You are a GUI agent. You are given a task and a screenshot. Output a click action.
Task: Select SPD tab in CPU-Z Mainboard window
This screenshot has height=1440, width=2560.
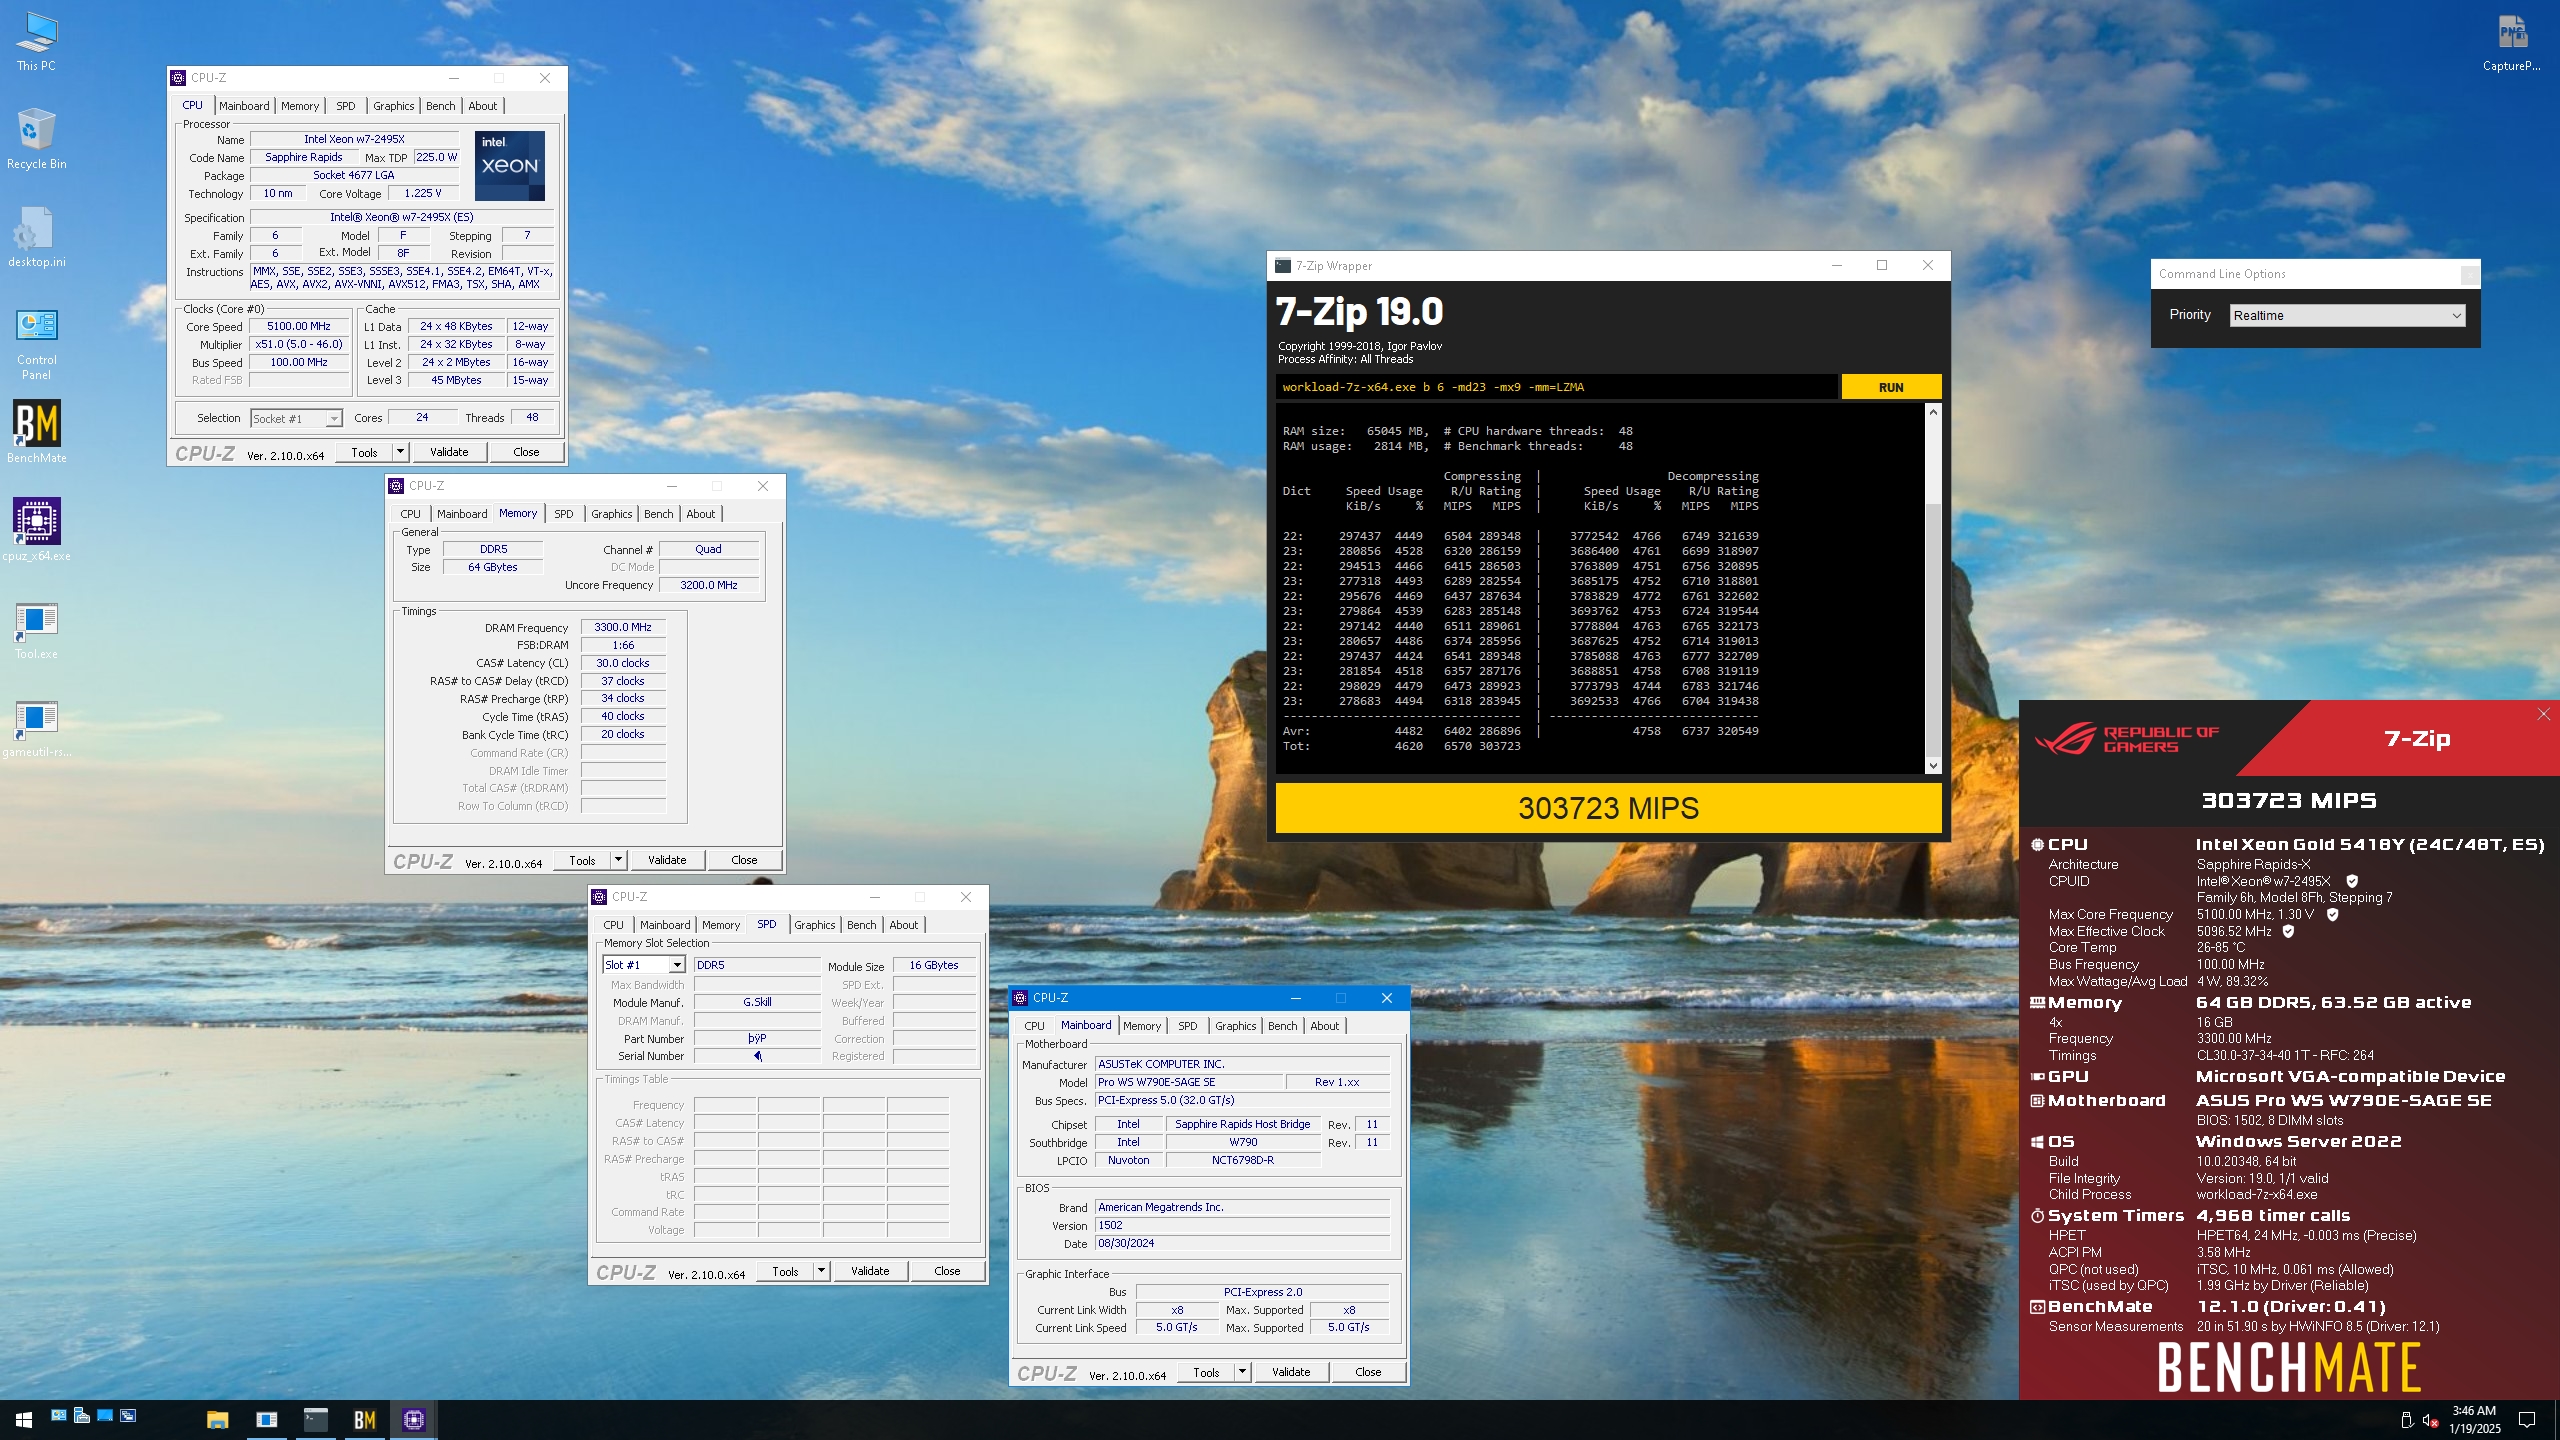1187,1026
